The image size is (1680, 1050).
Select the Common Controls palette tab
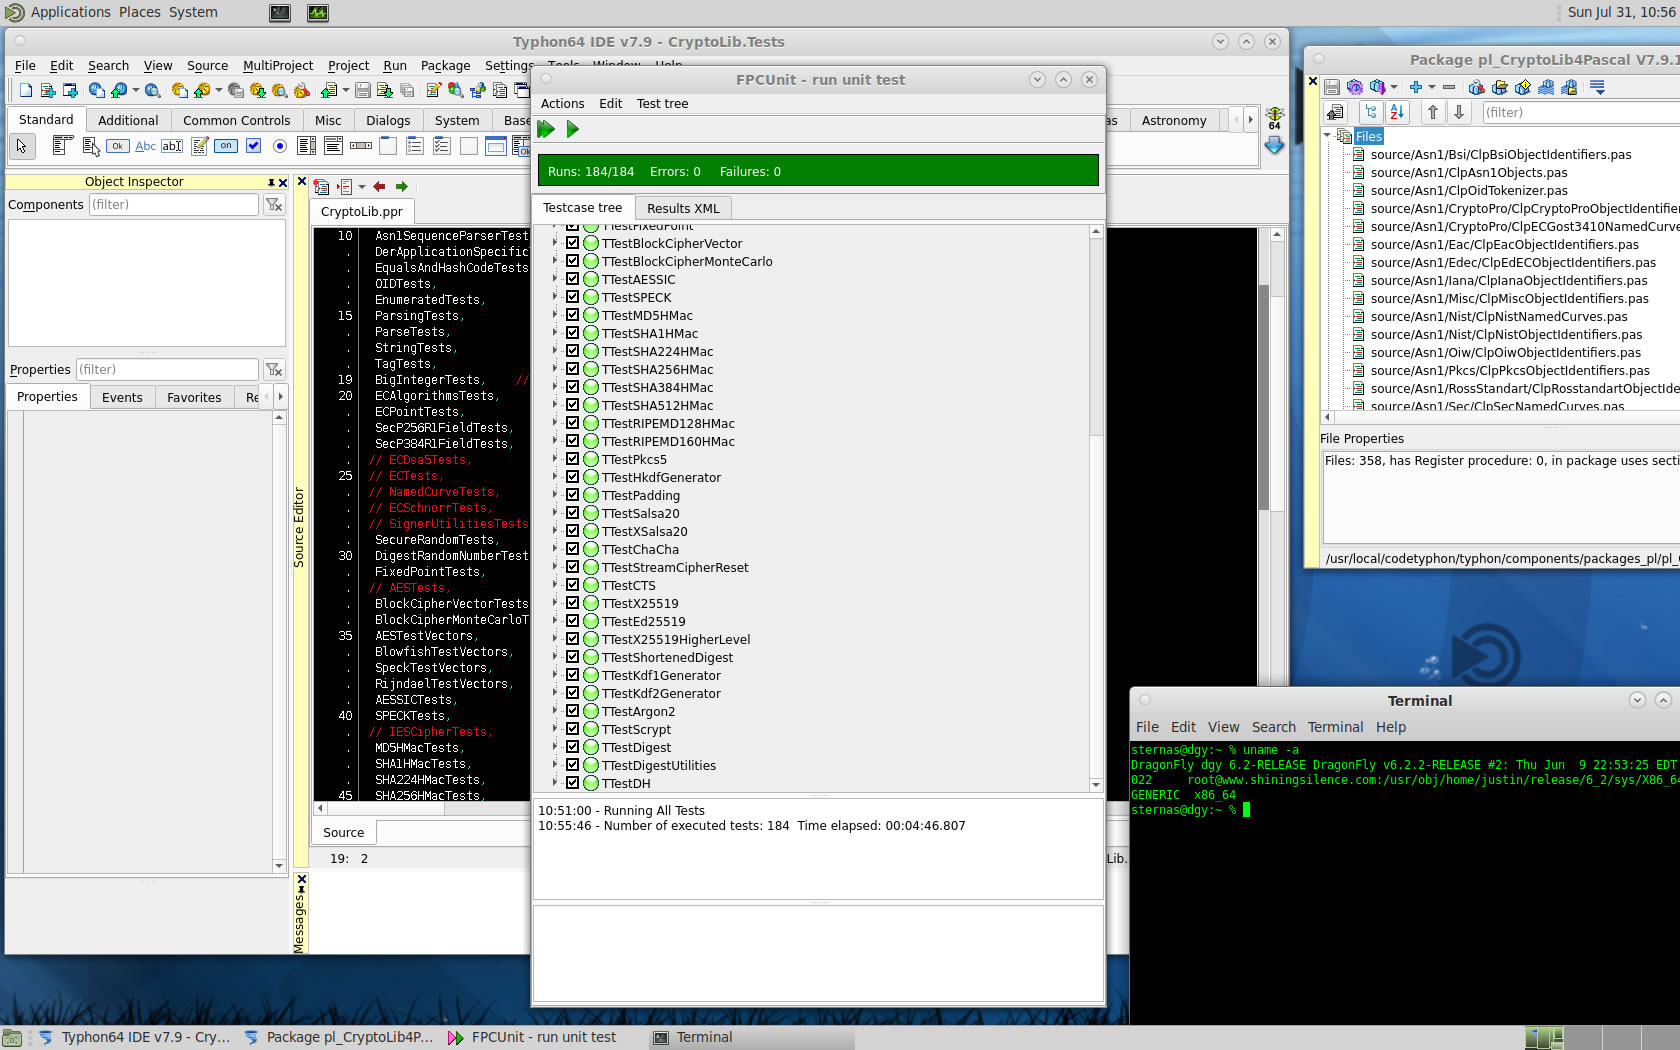point(236,120)
